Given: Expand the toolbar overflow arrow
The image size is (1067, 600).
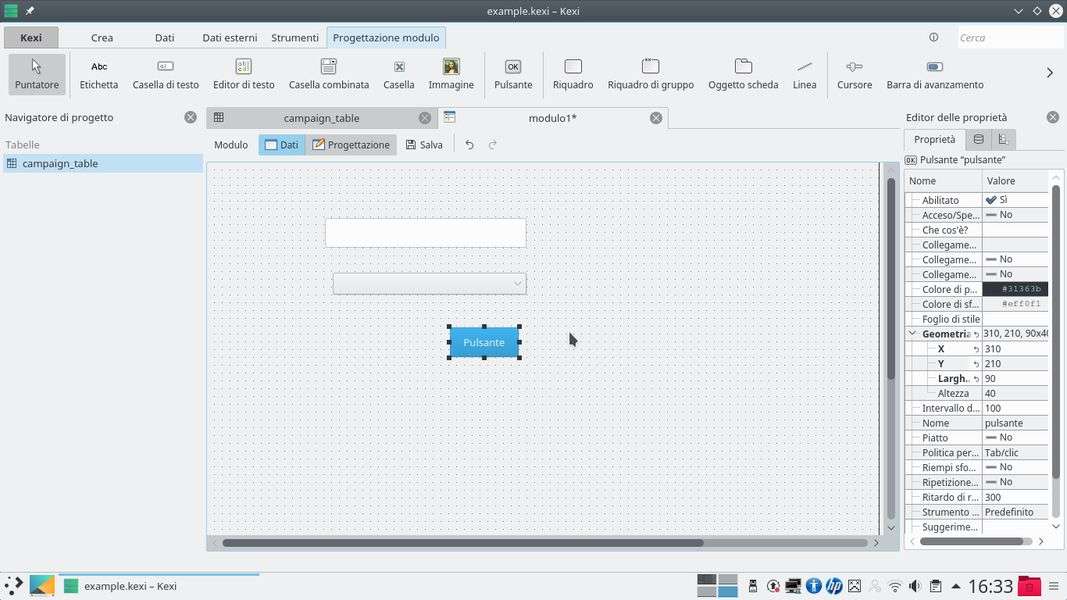Looking at the screenshot, I should pos(1049,73).
